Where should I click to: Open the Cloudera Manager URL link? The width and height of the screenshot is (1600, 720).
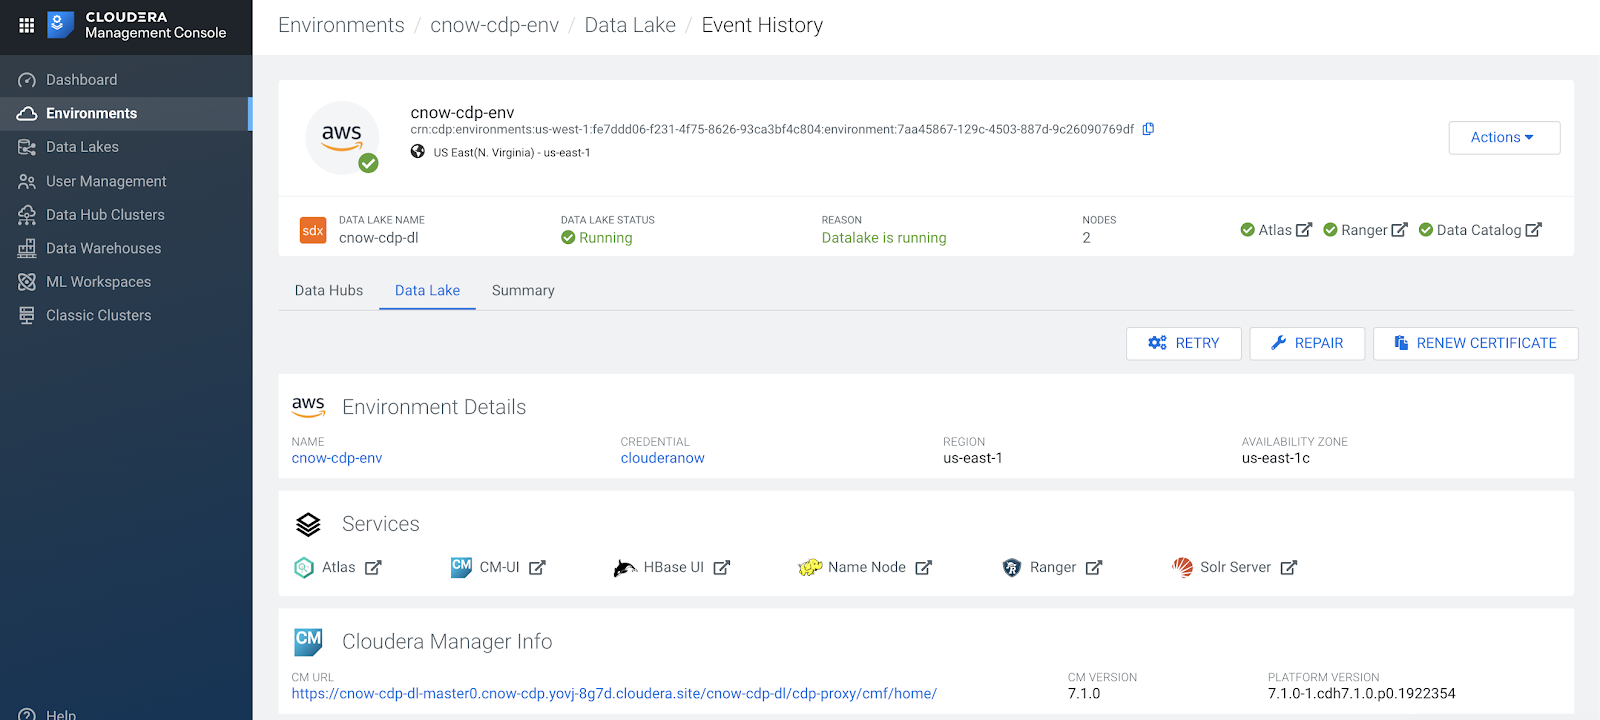pyautogui.click(x=614, y=693)
